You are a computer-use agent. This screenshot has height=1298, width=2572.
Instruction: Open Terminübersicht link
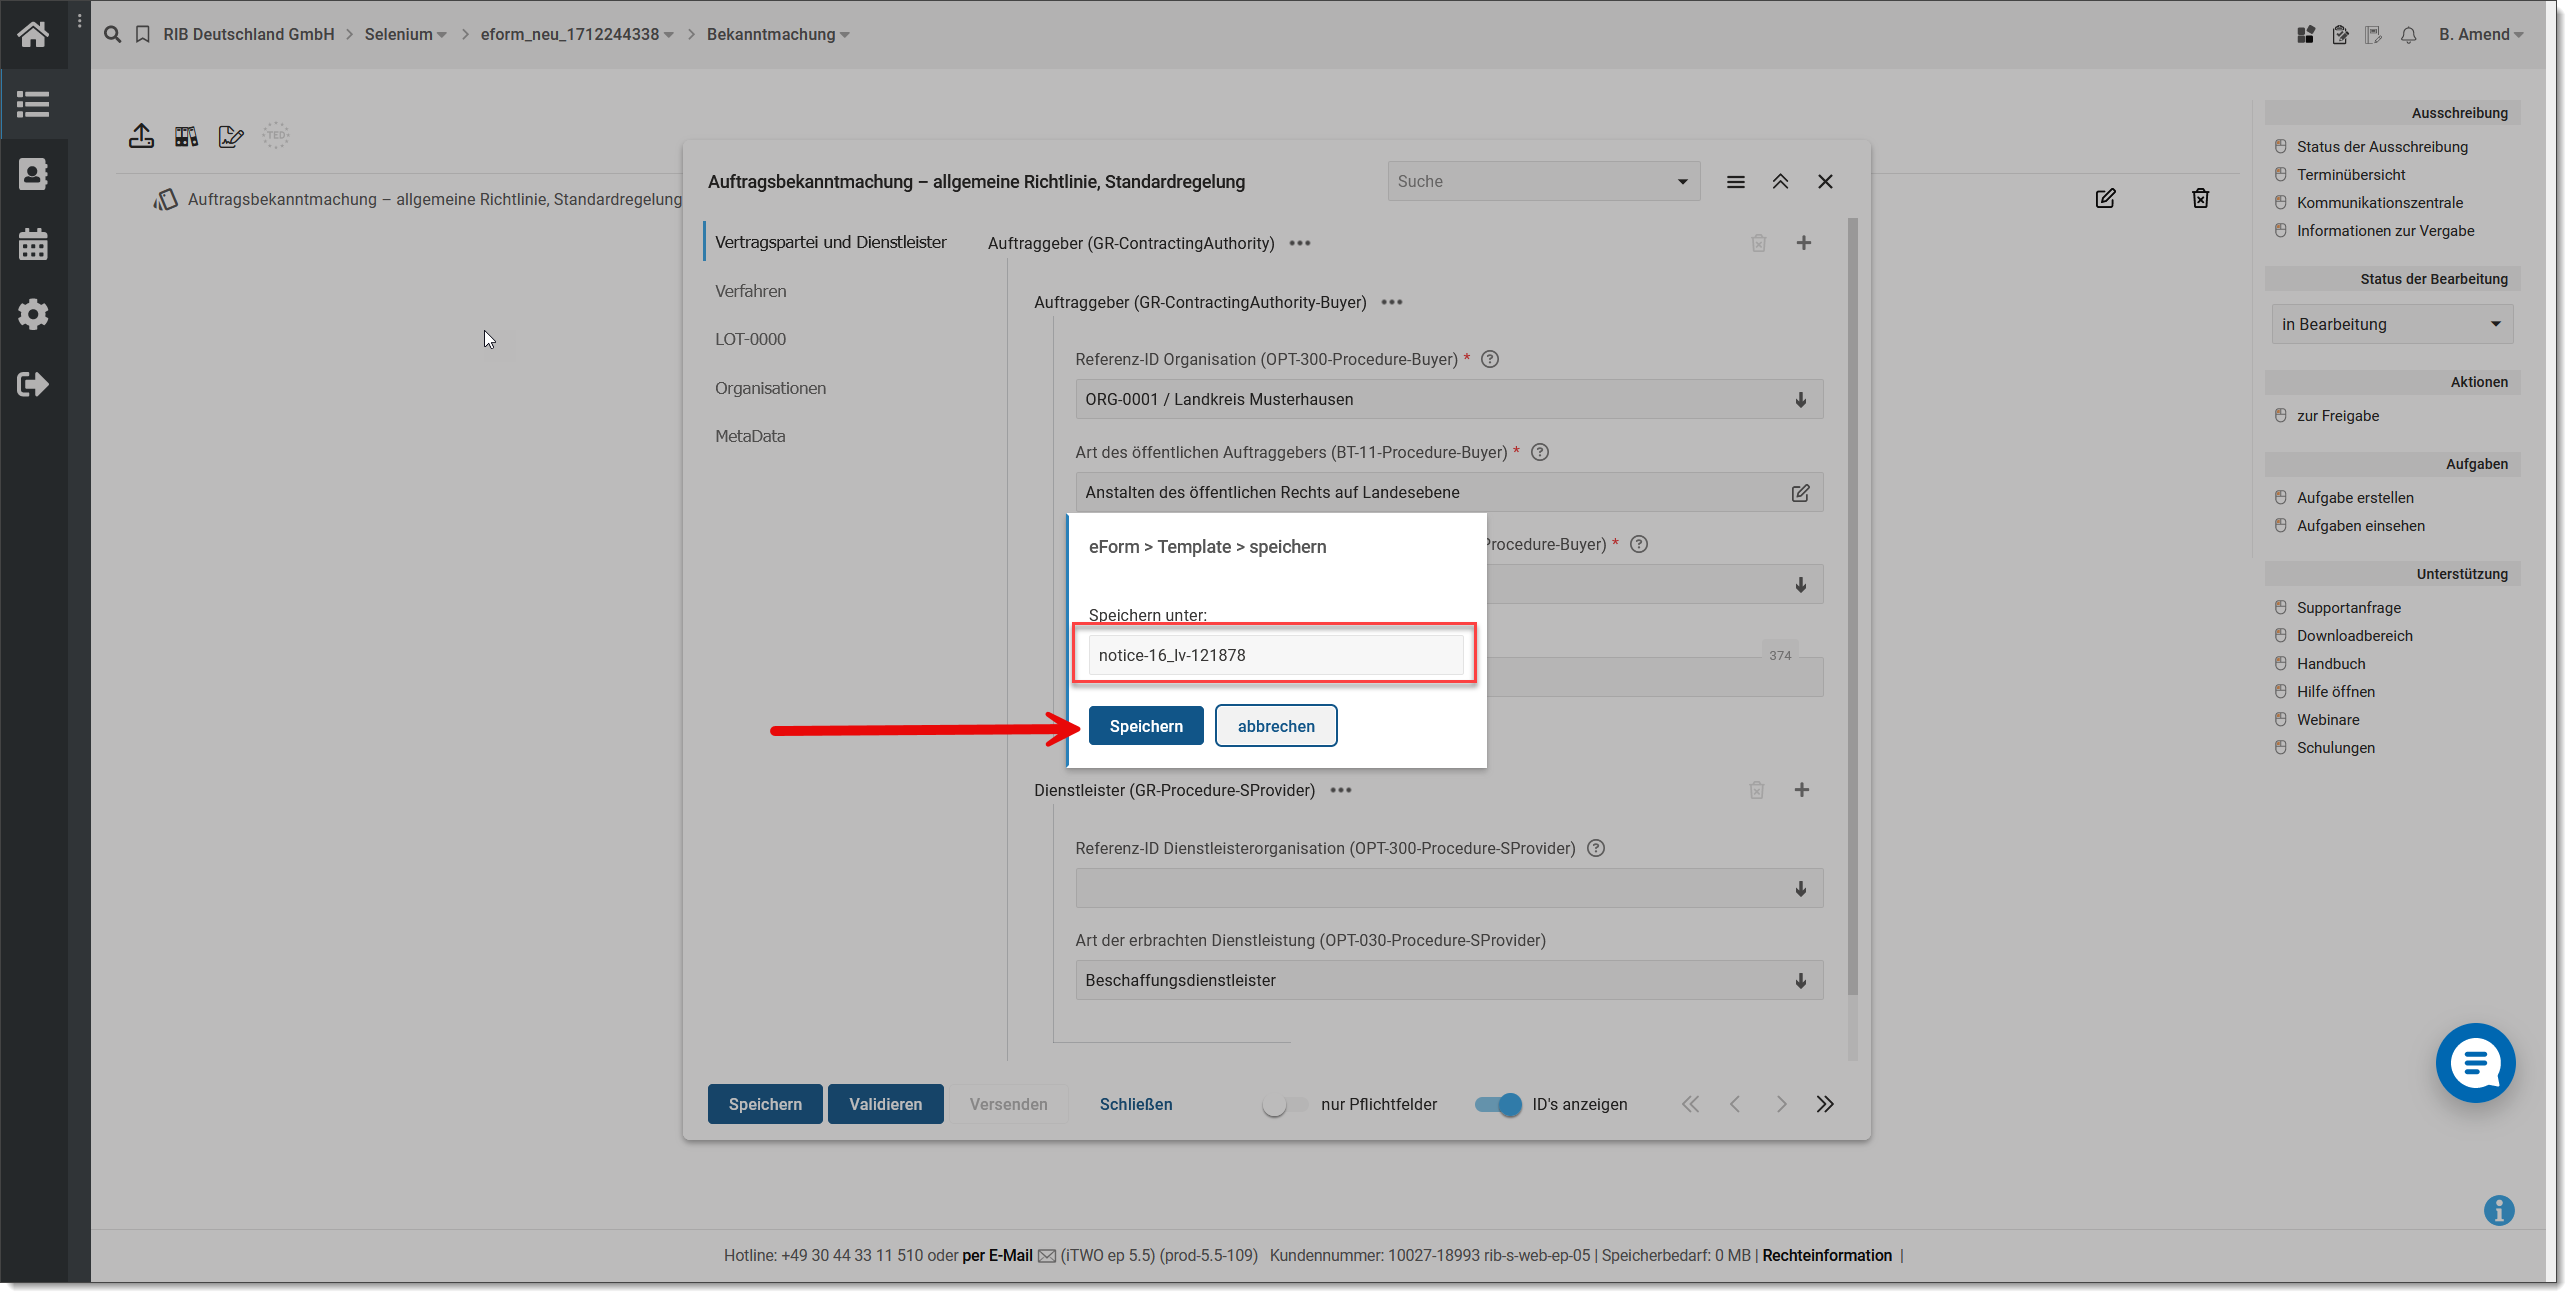(2350, 174)
